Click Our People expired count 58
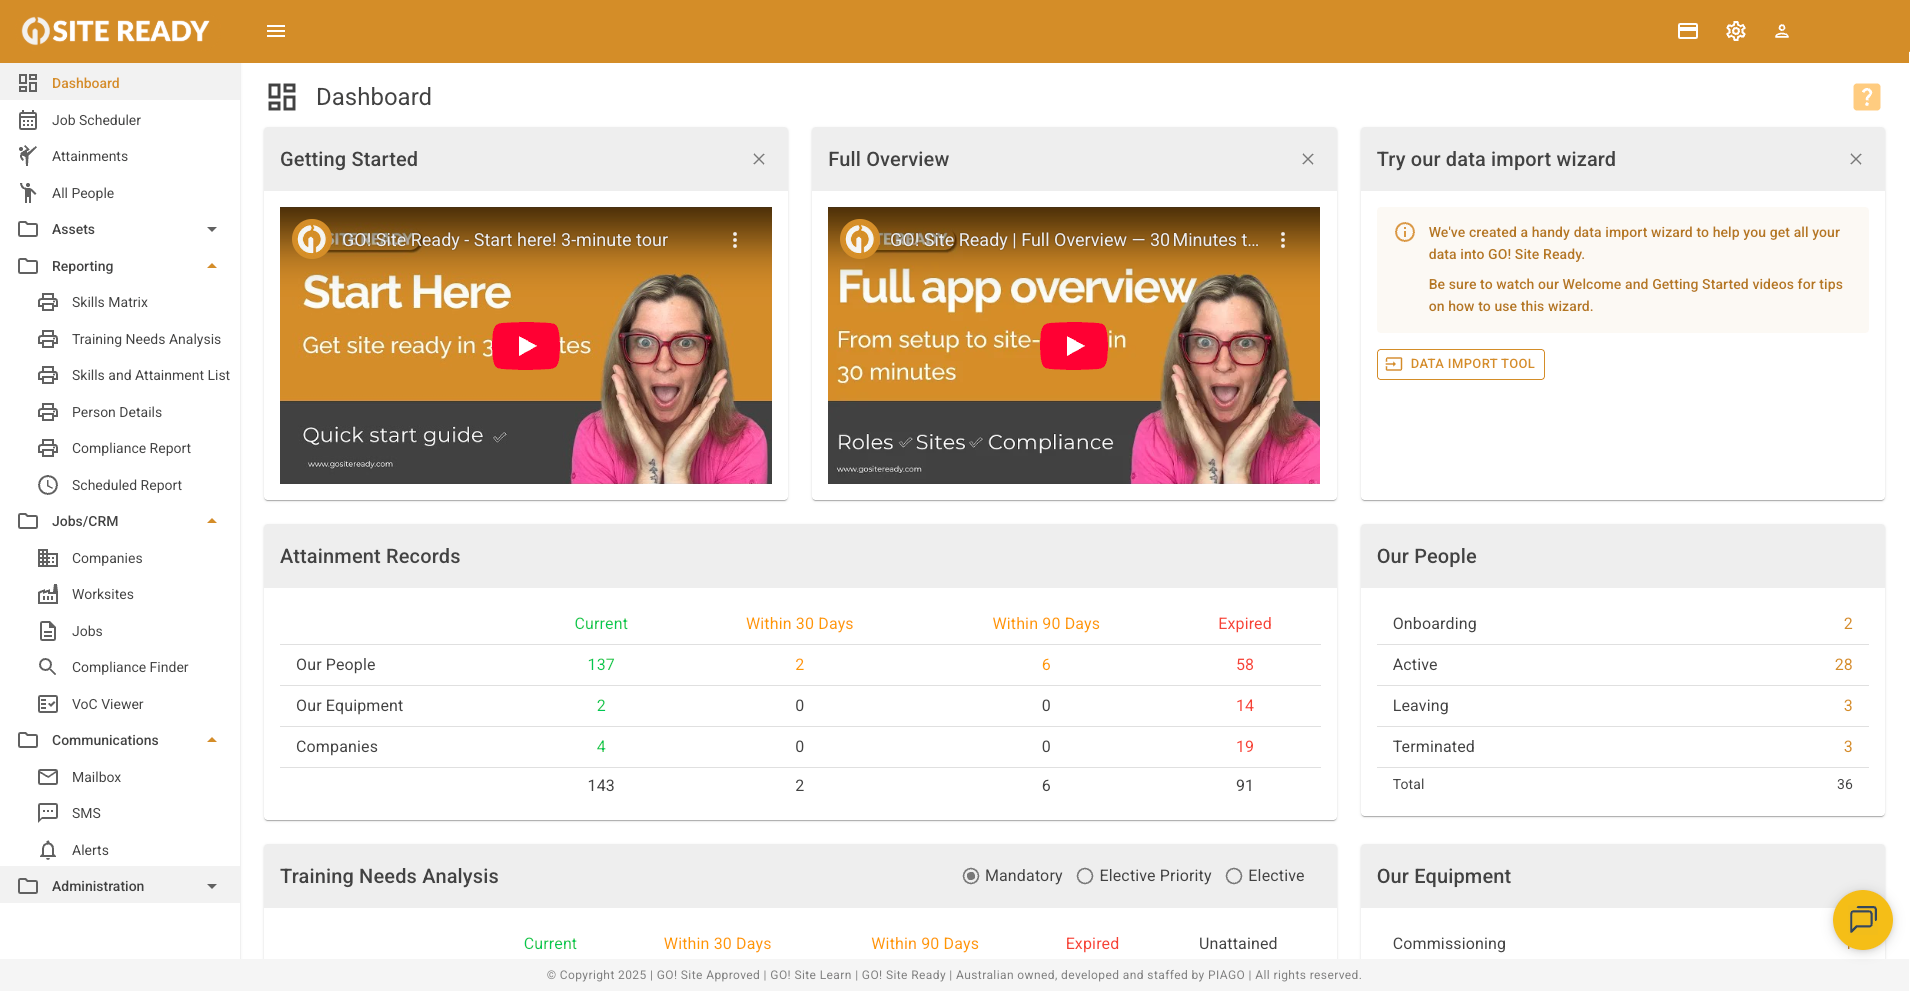1910x991 pixels. tap(1244, 665)
